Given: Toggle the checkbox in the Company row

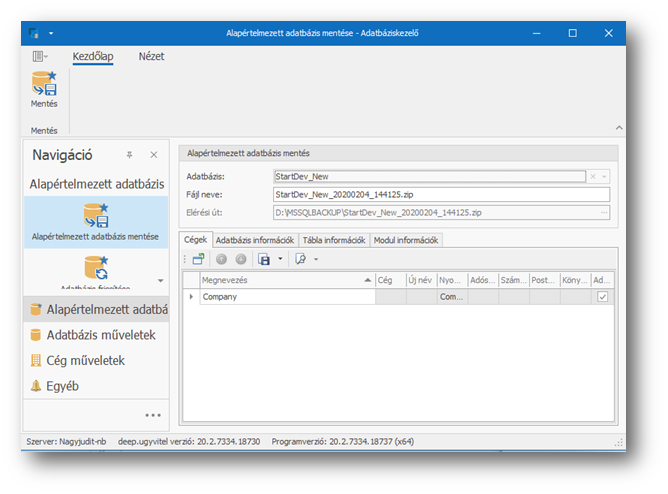Looking at the screenshot, I should [602, 297].
